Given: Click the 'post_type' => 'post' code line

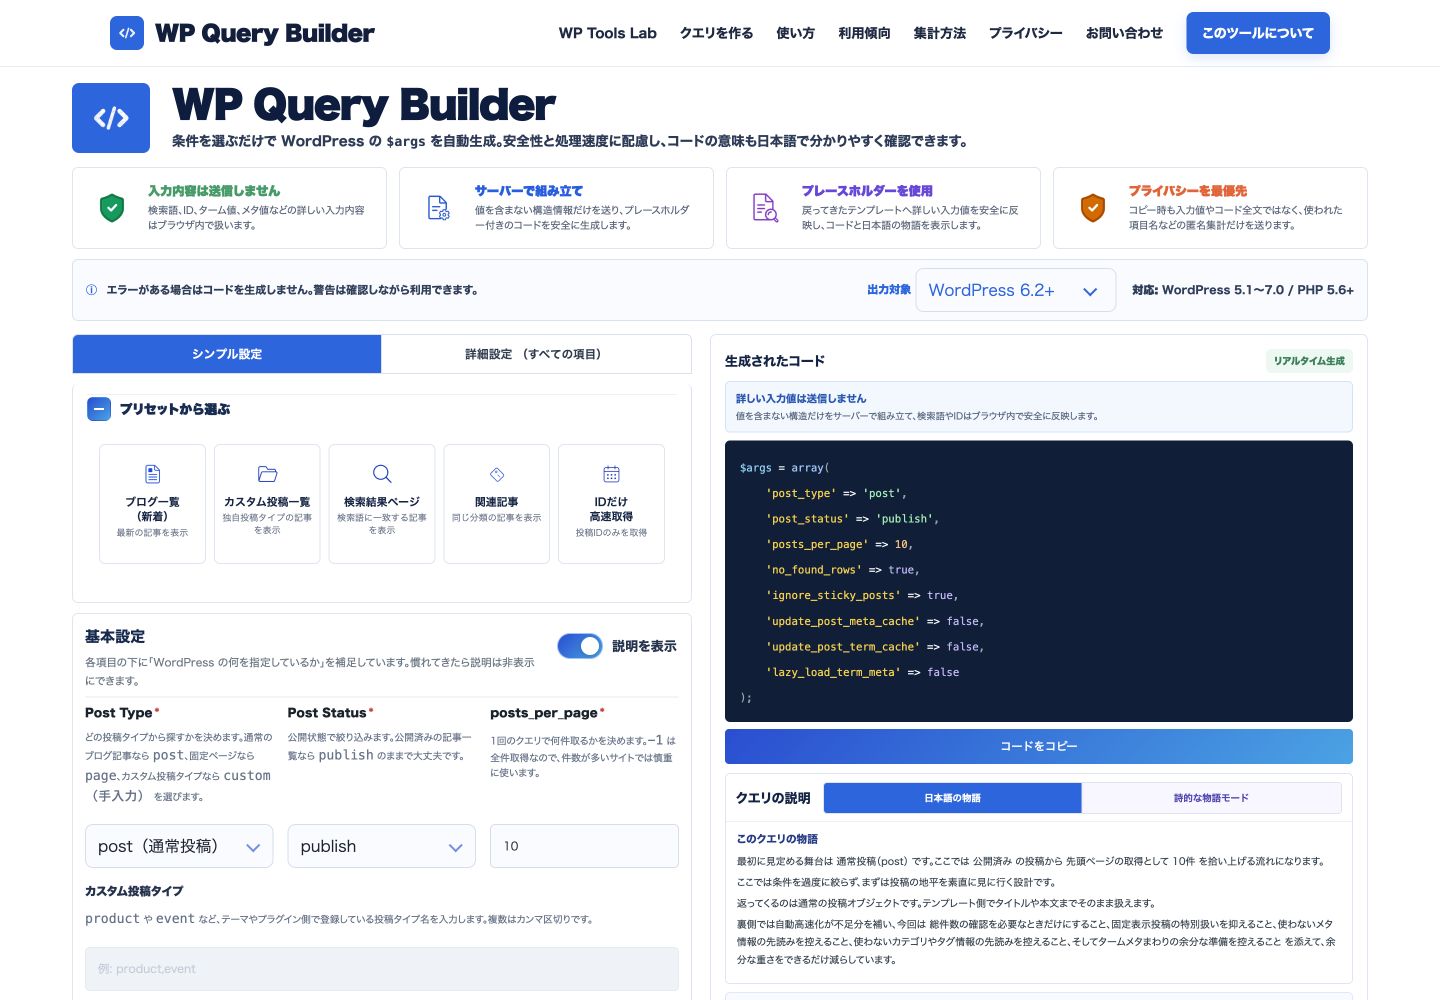Looking at the screenshot, I should click(836, 493).
